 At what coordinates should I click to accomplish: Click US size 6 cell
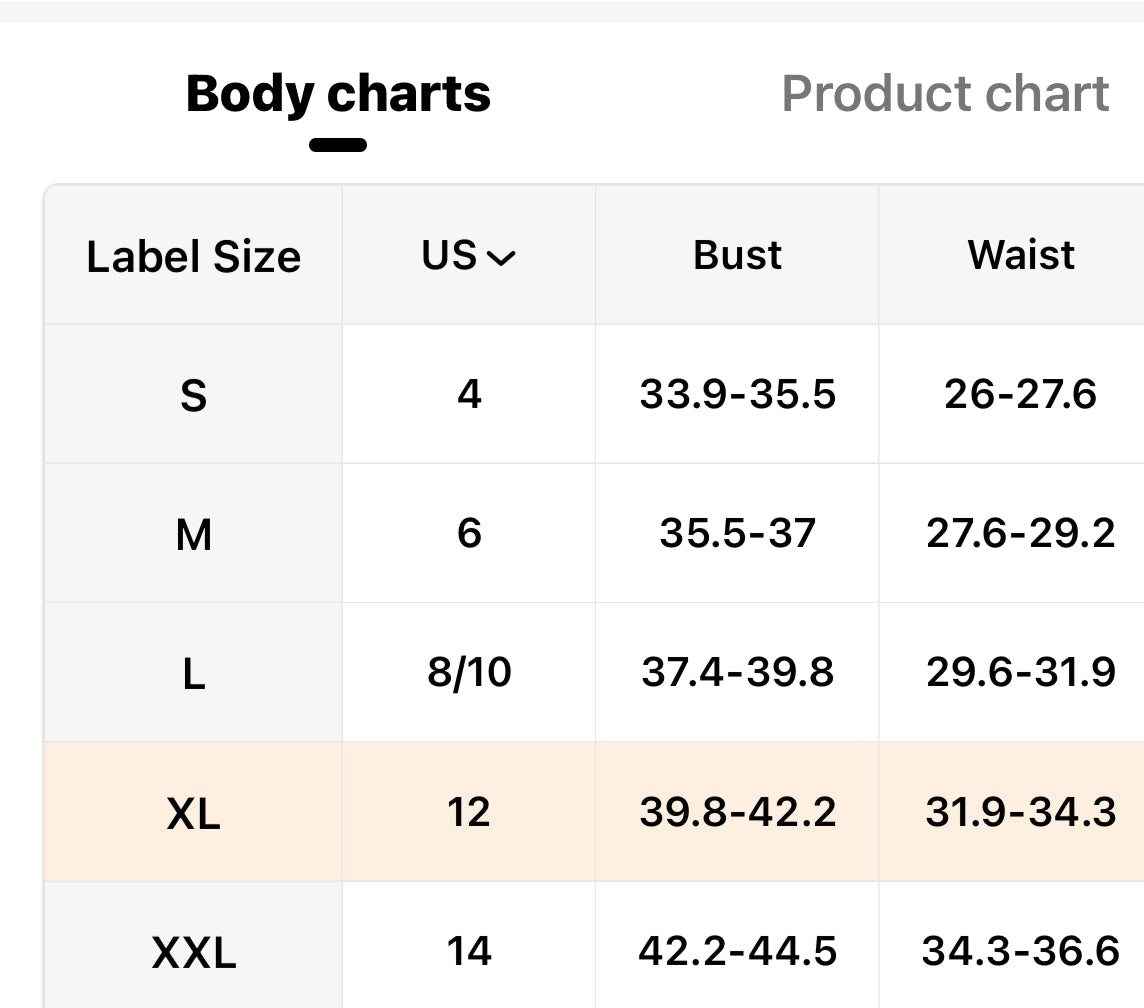point(468,533)
